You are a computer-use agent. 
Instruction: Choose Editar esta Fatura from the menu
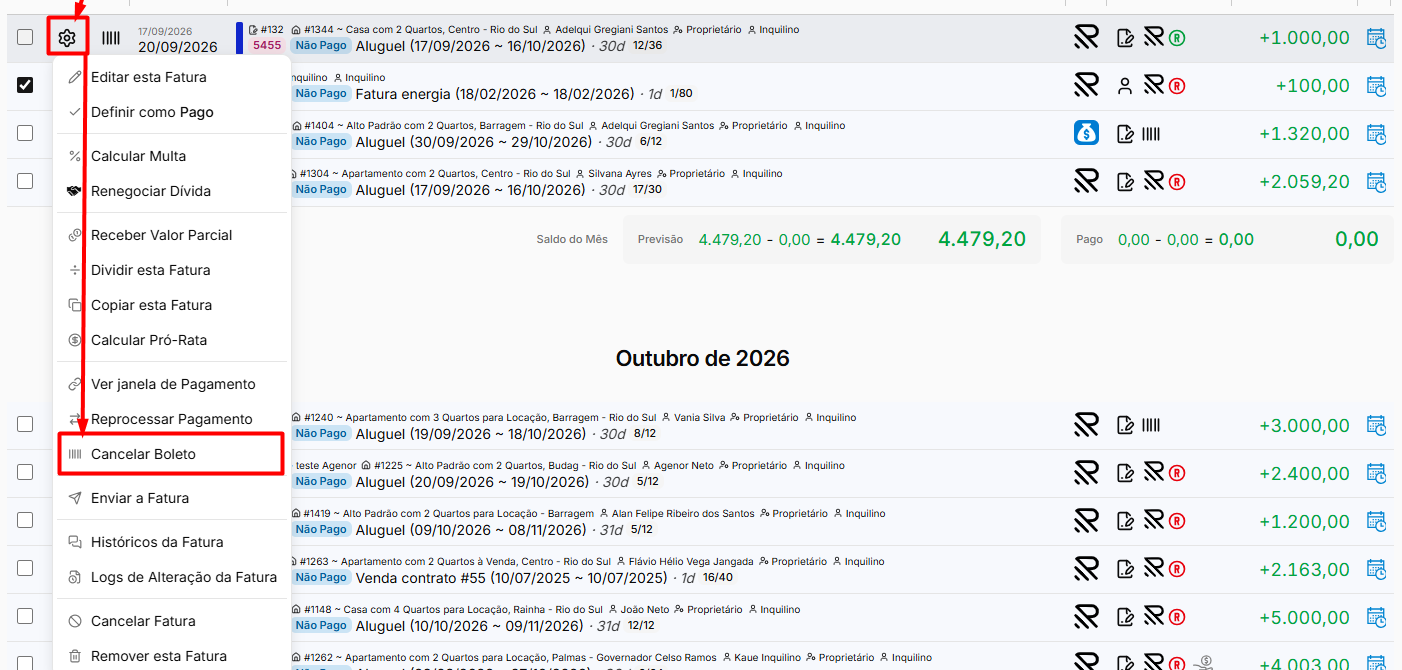(171, 77)
